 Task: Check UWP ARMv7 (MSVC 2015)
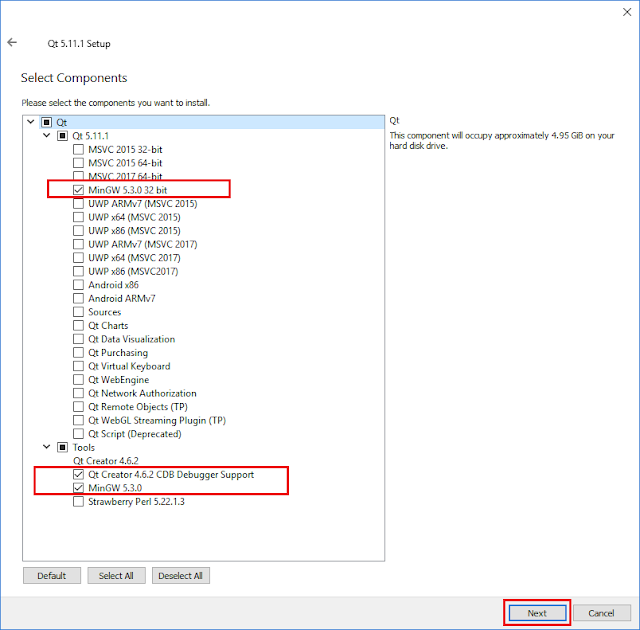point(78,203)
